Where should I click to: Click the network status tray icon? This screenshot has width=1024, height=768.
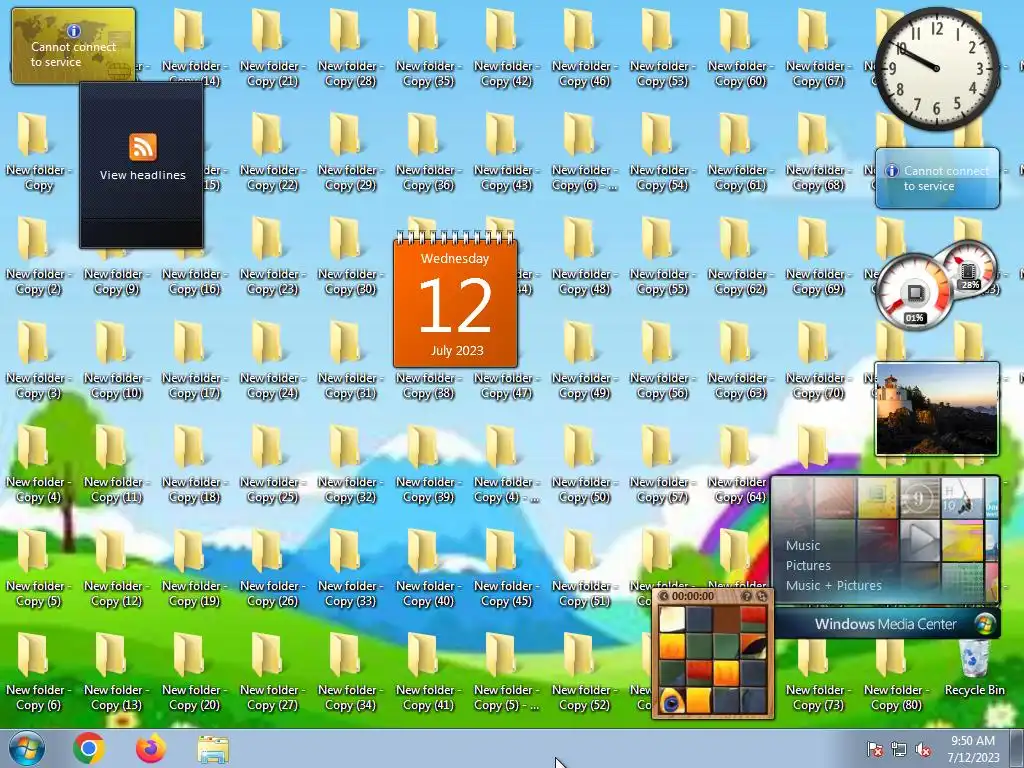tap(899, 749)
